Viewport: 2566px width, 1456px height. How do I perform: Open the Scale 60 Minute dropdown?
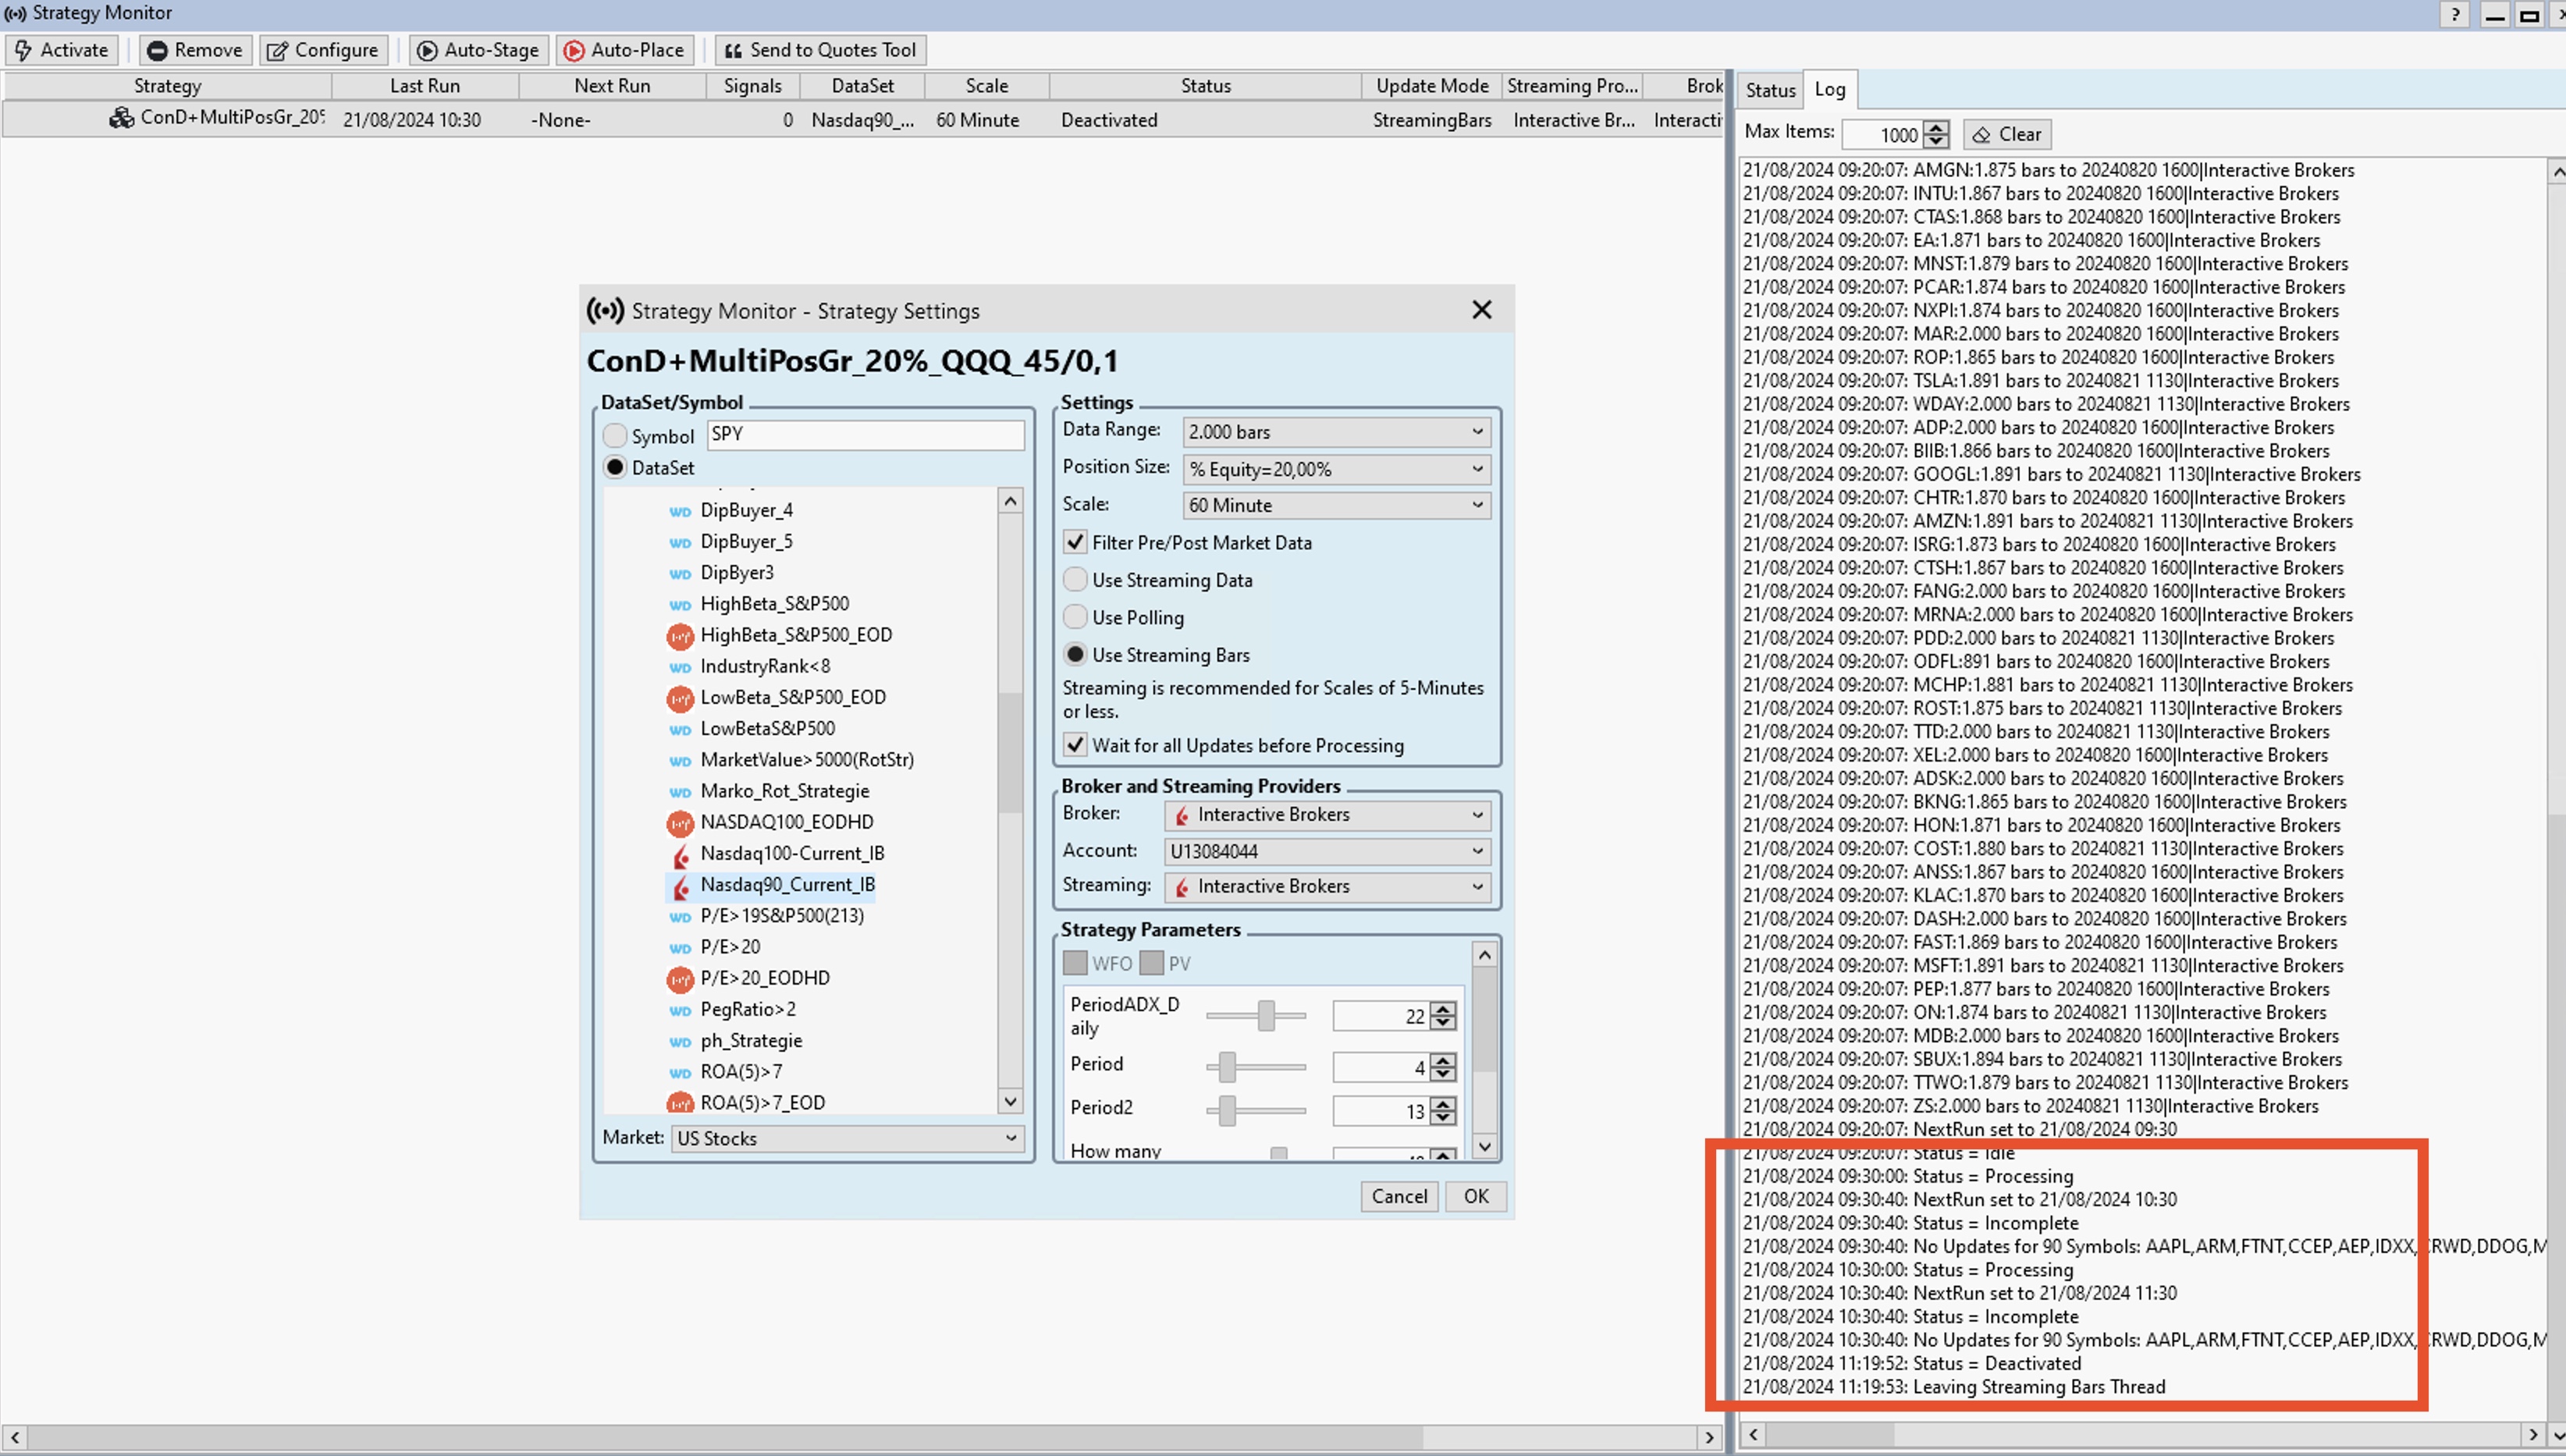point(1335,505)
